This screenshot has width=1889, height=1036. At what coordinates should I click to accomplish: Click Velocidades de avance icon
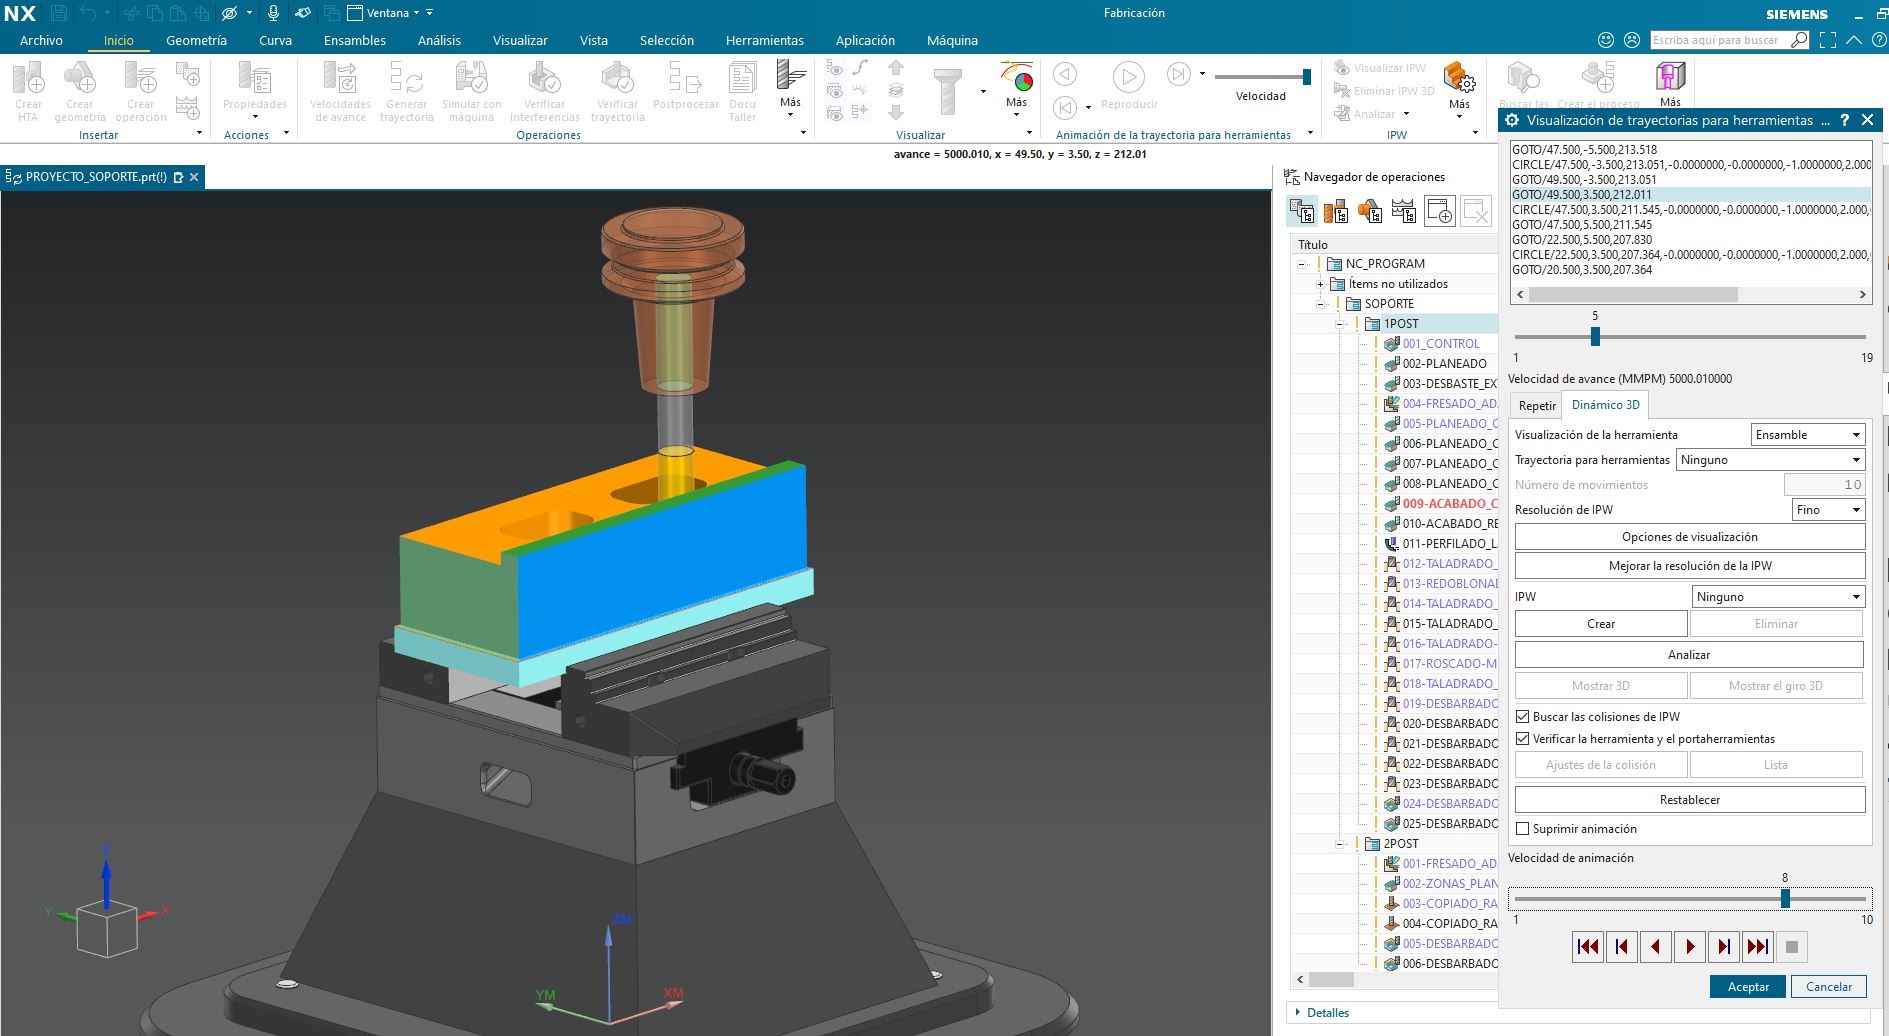(x=340, y=78)
